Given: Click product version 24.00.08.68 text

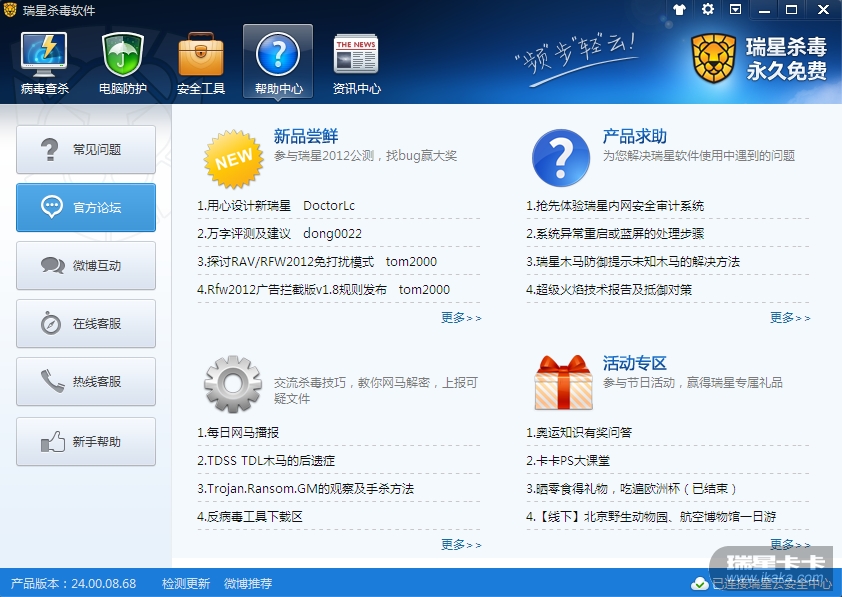Looking at the screenshot, I should [x=74, y=584].
